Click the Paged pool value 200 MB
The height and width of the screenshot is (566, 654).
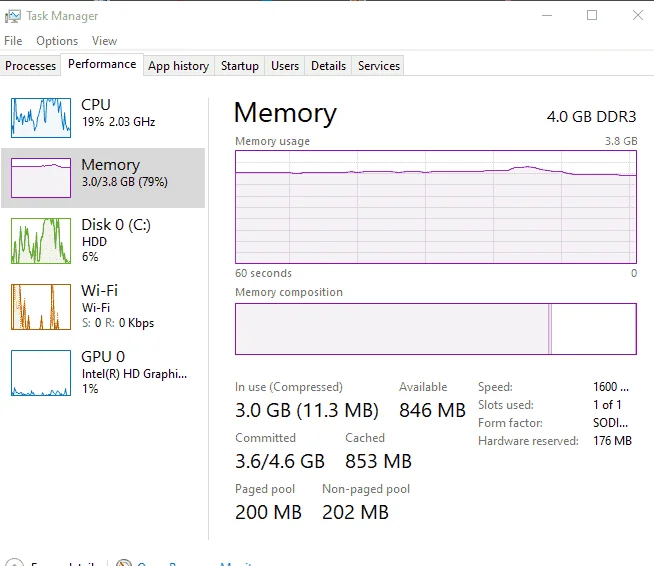tap(268, 513)
